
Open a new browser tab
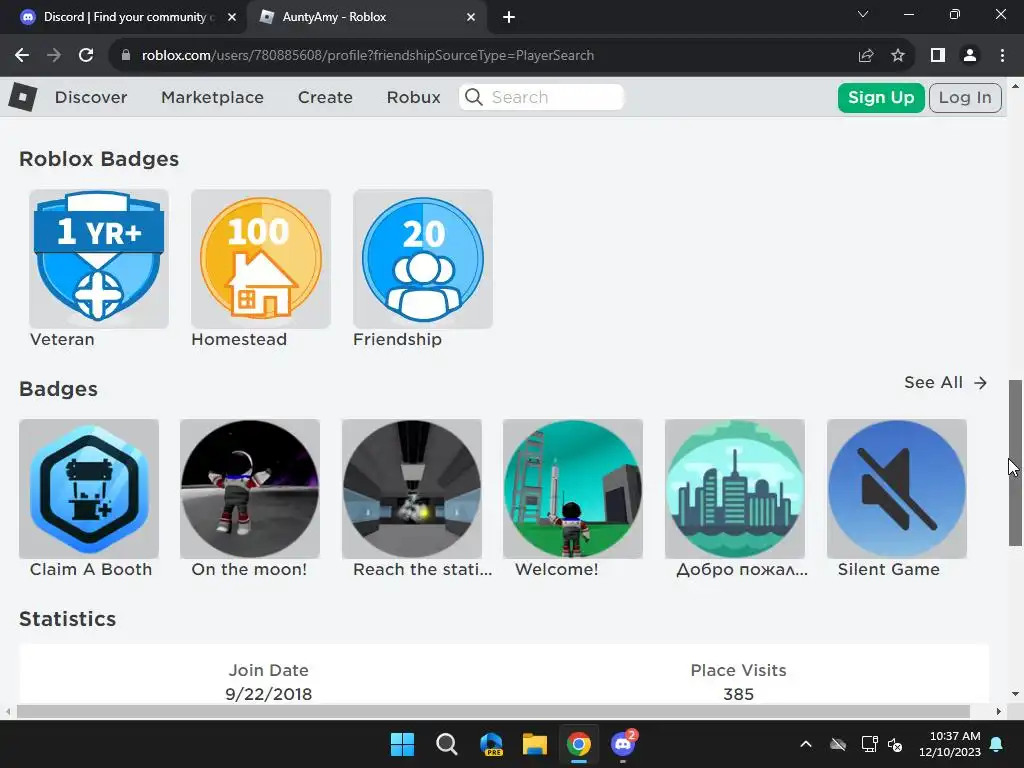[509, 18]
